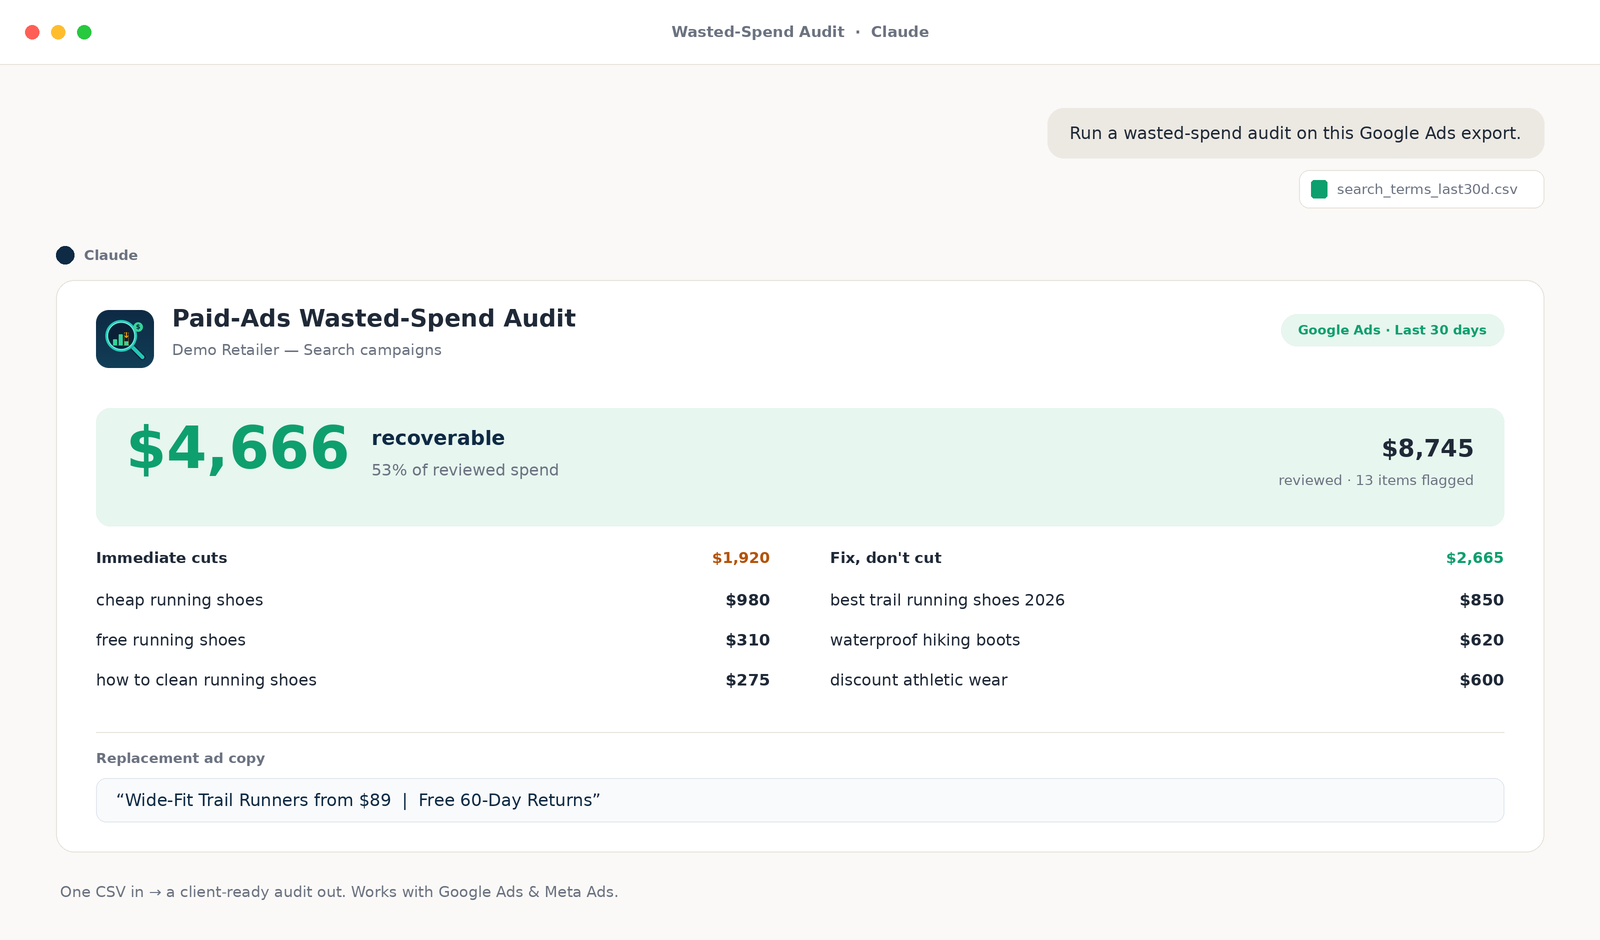The height and width of the screenshot is (940, 1600).
Task: Click "best trail running shoes 2026" row
Action: click(x=1167, y=600)
